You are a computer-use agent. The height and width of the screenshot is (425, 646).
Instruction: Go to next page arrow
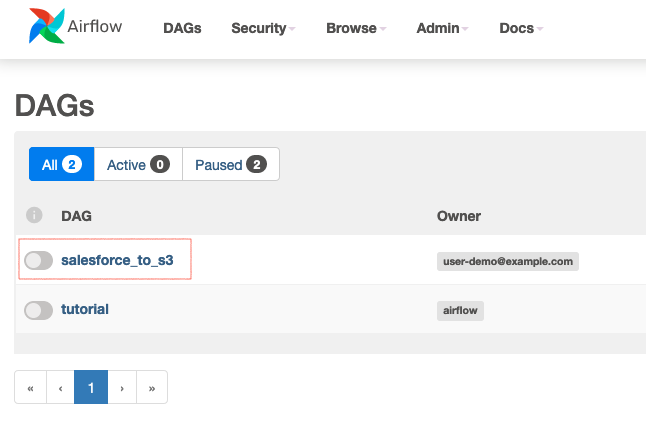(x=122, y=387)
